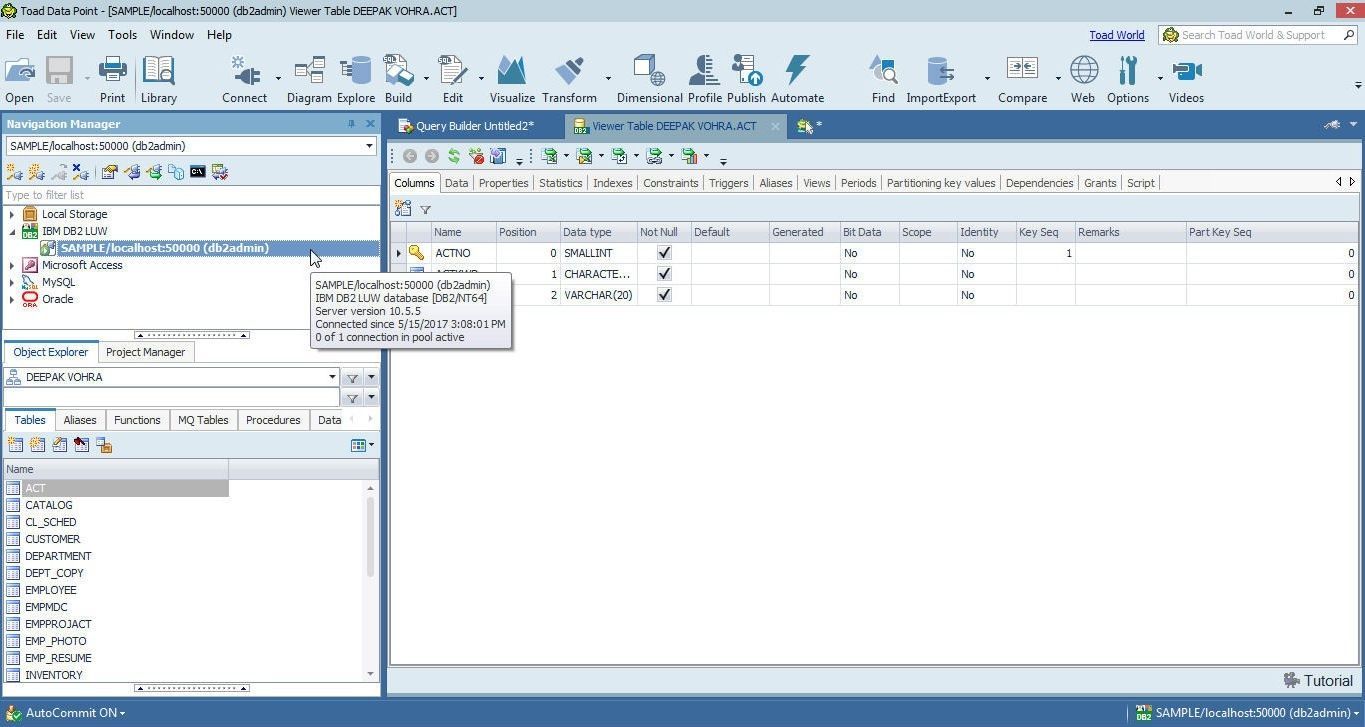
Task: Click the Data type column header
Action: (598, 232)
